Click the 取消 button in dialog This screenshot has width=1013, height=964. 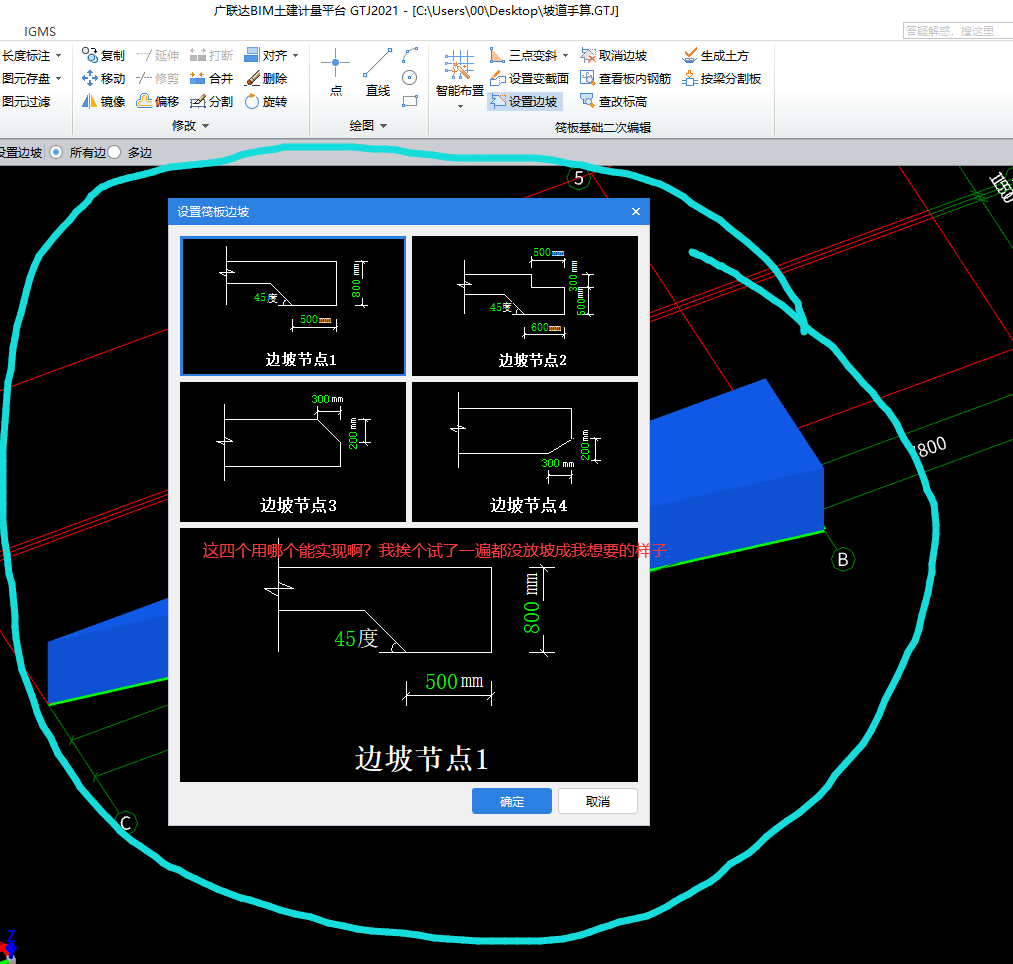(x=598, y=801)
